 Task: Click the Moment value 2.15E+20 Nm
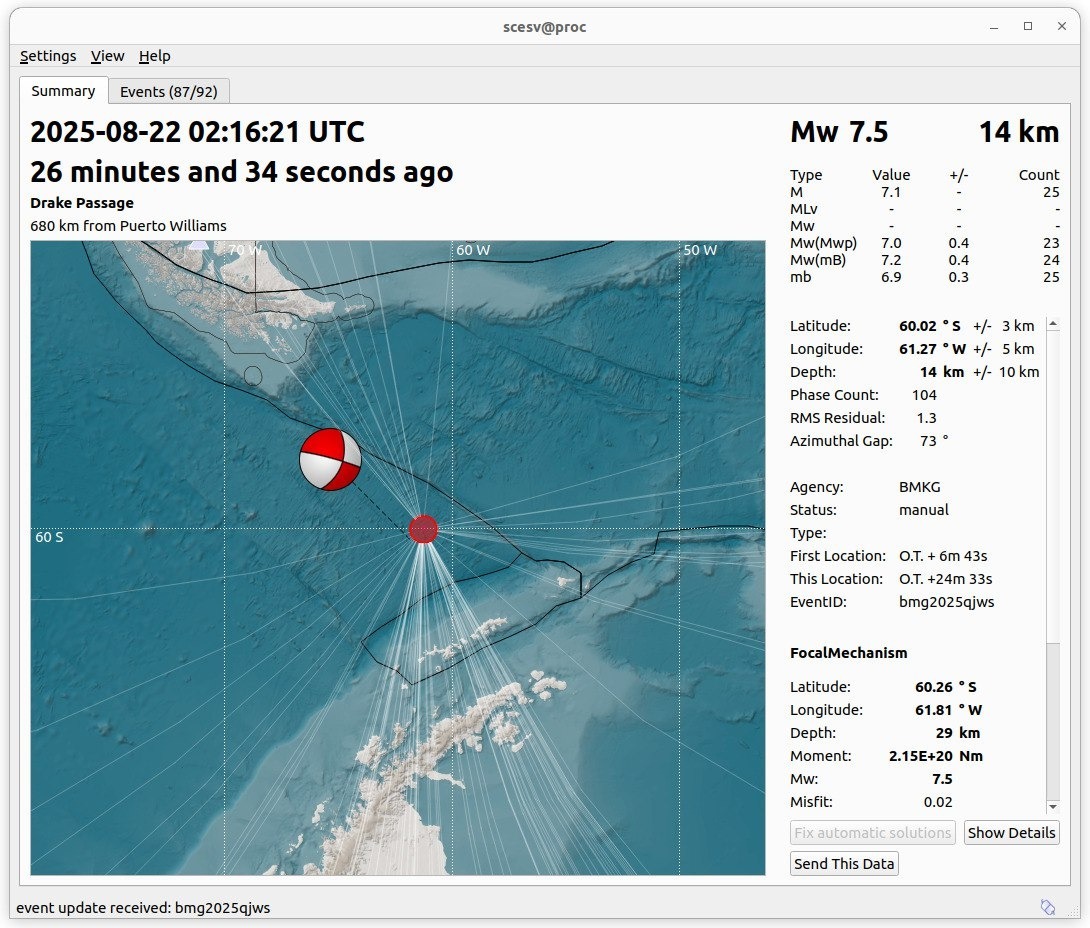[x=936, y=756]
